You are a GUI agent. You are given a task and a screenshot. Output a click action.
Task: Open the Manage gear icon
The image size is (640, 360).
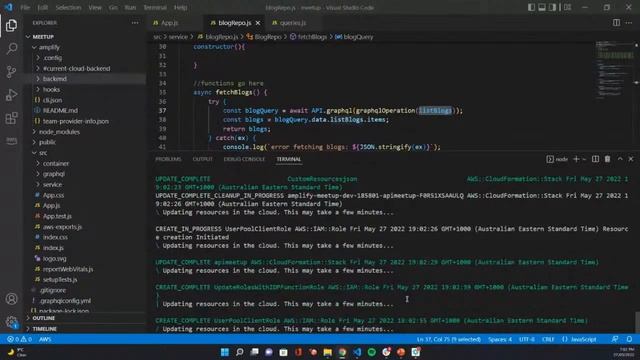pyautogui.click(x=11, y=322)
